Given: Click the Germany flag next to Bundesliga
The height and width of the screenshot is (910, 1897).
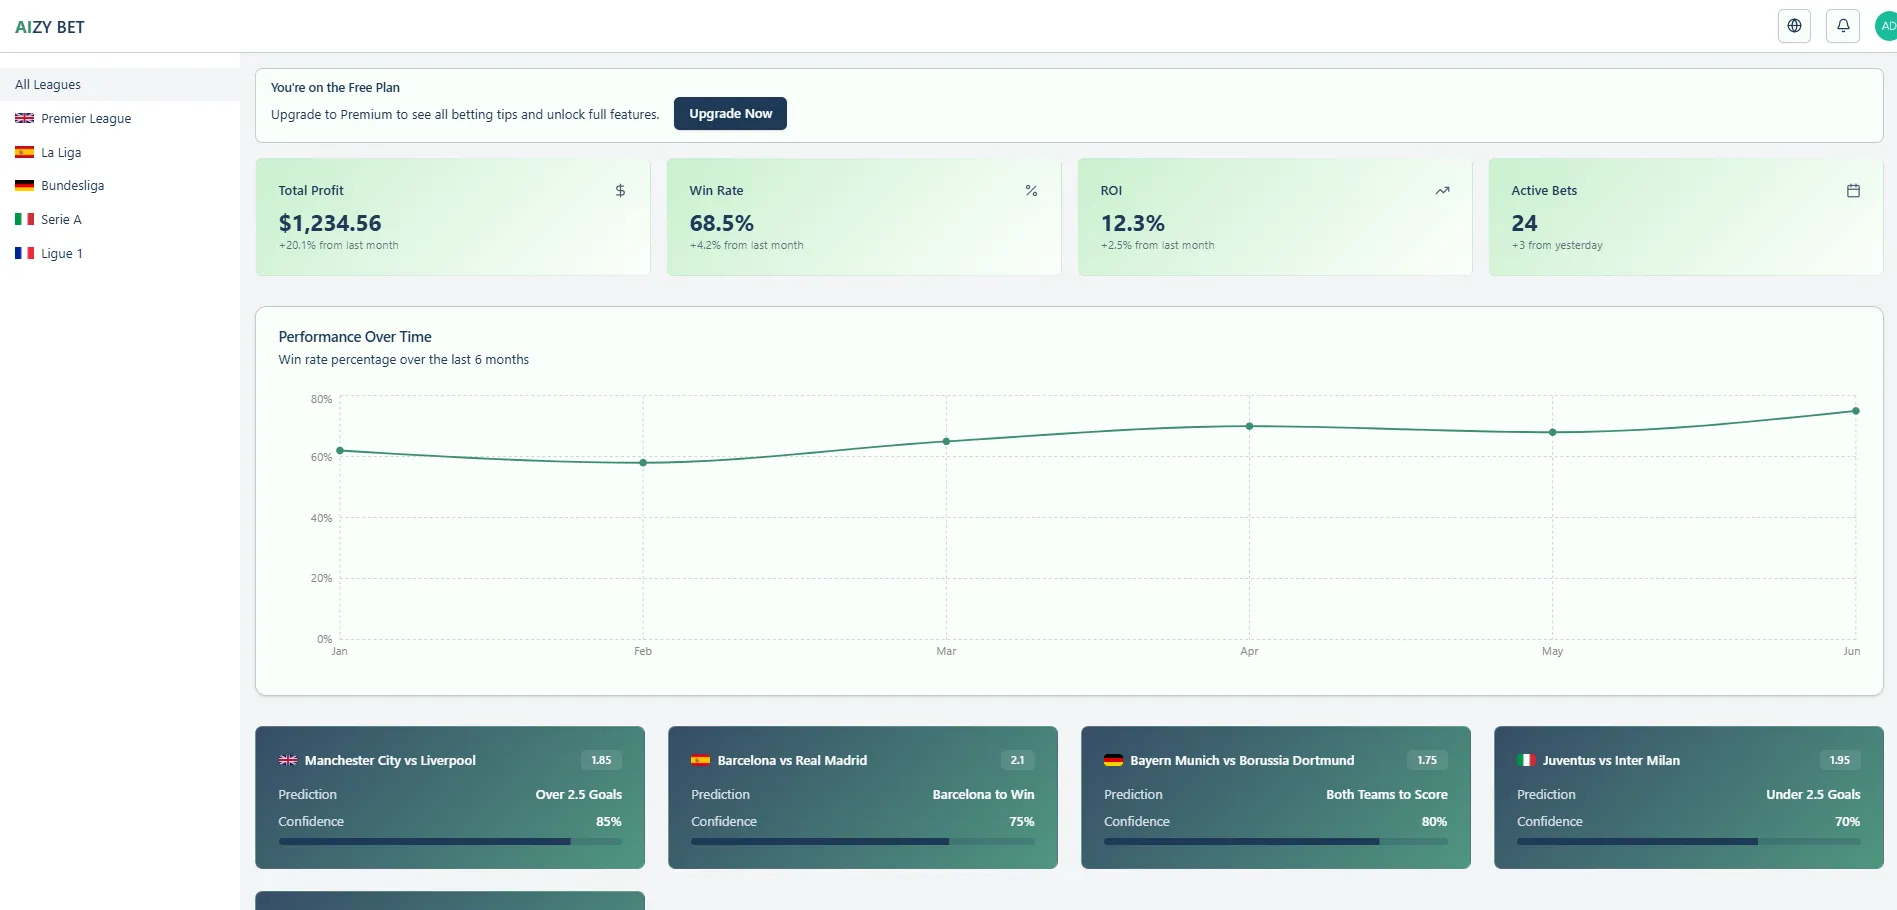Looking at the screenshot, I should [24, 185].
